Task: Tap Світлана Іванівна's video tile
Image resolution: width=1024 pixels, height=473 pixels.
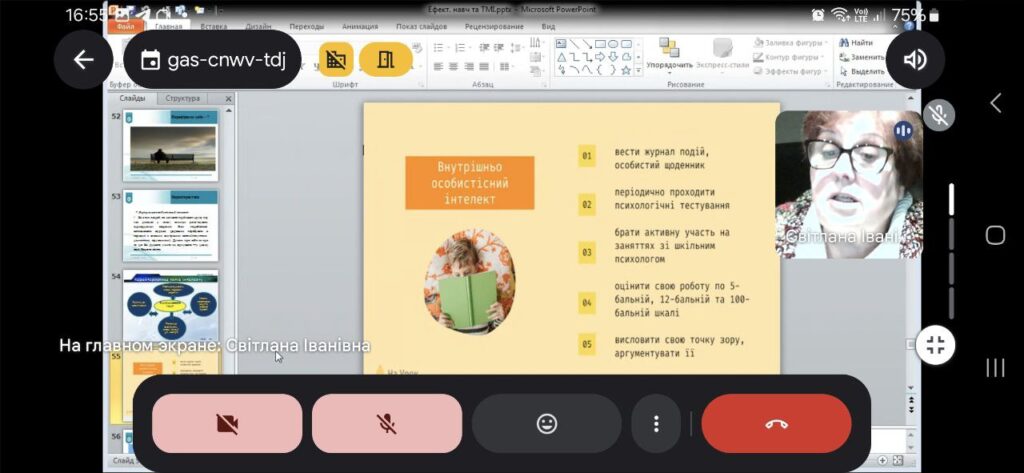Action: pyautogui.click(x=848, y=183)
